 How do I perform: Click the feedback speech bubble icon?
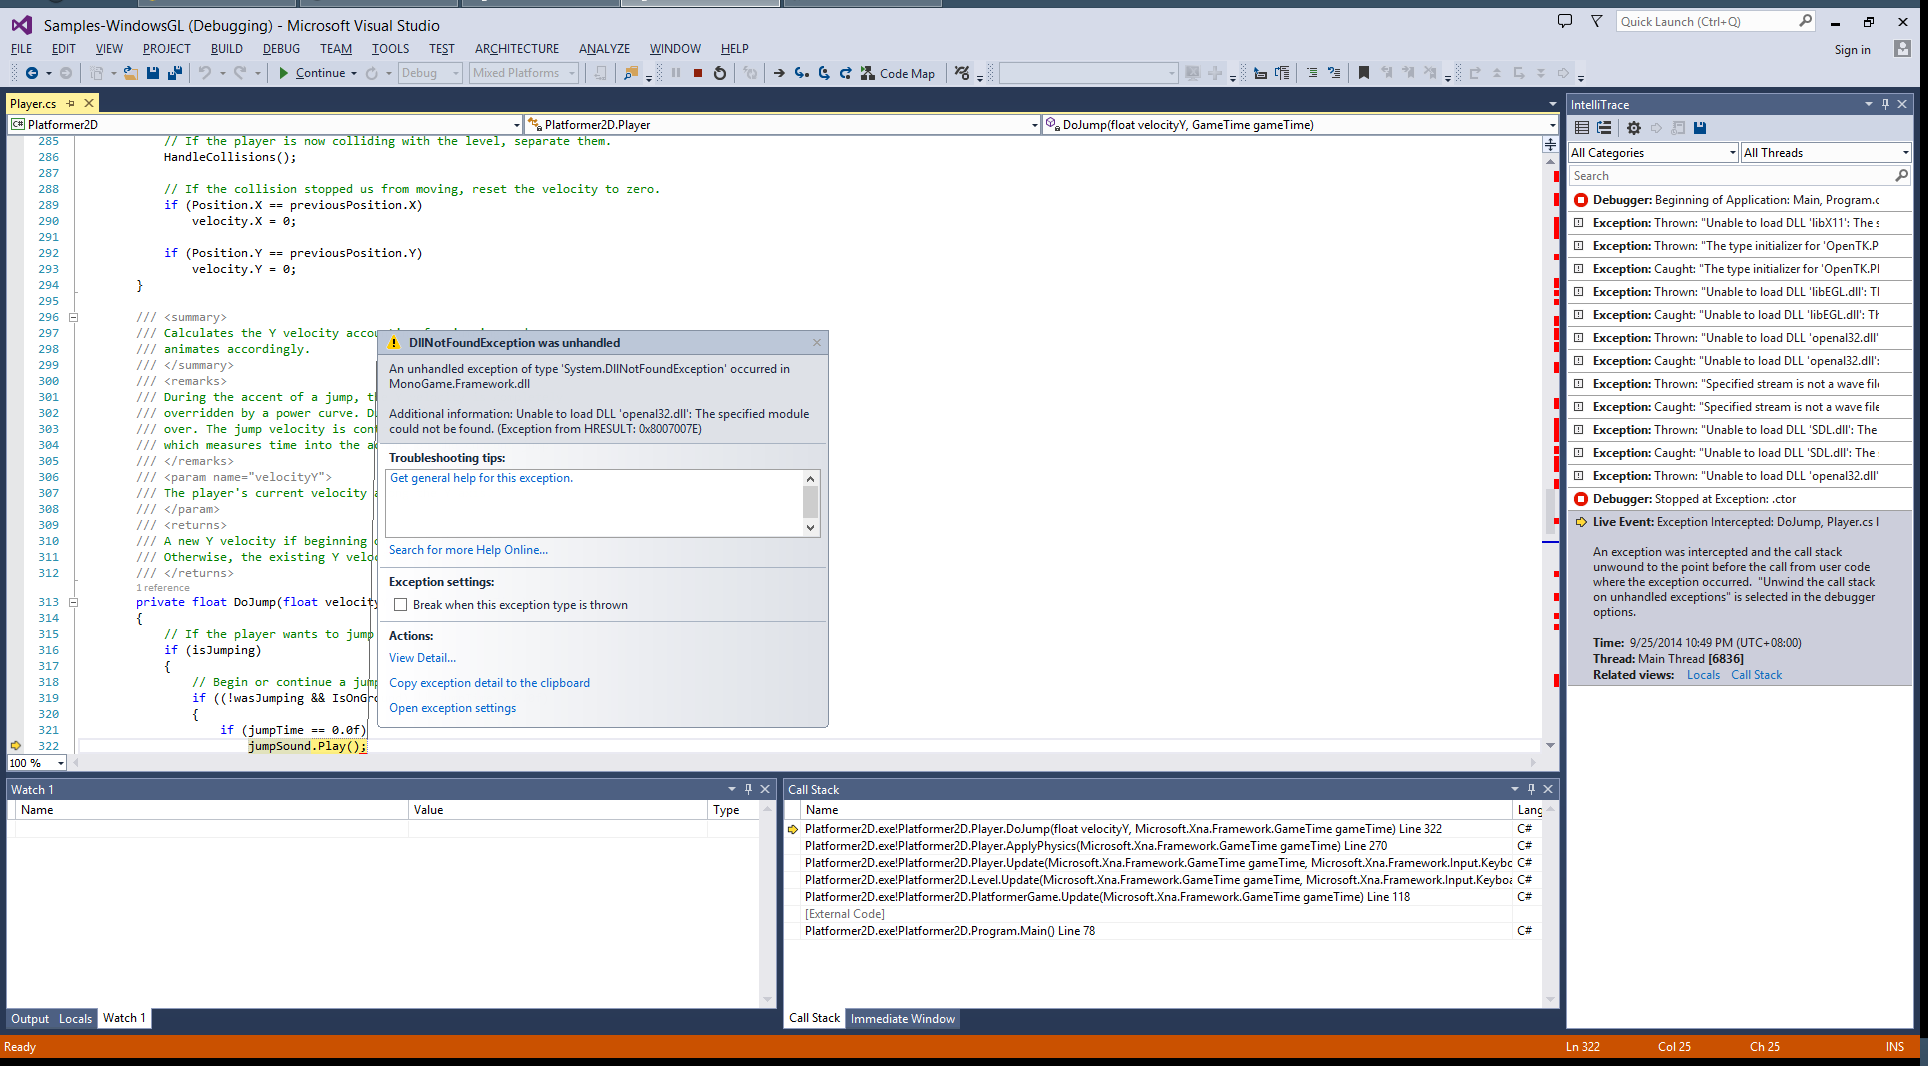point(1565,21)
